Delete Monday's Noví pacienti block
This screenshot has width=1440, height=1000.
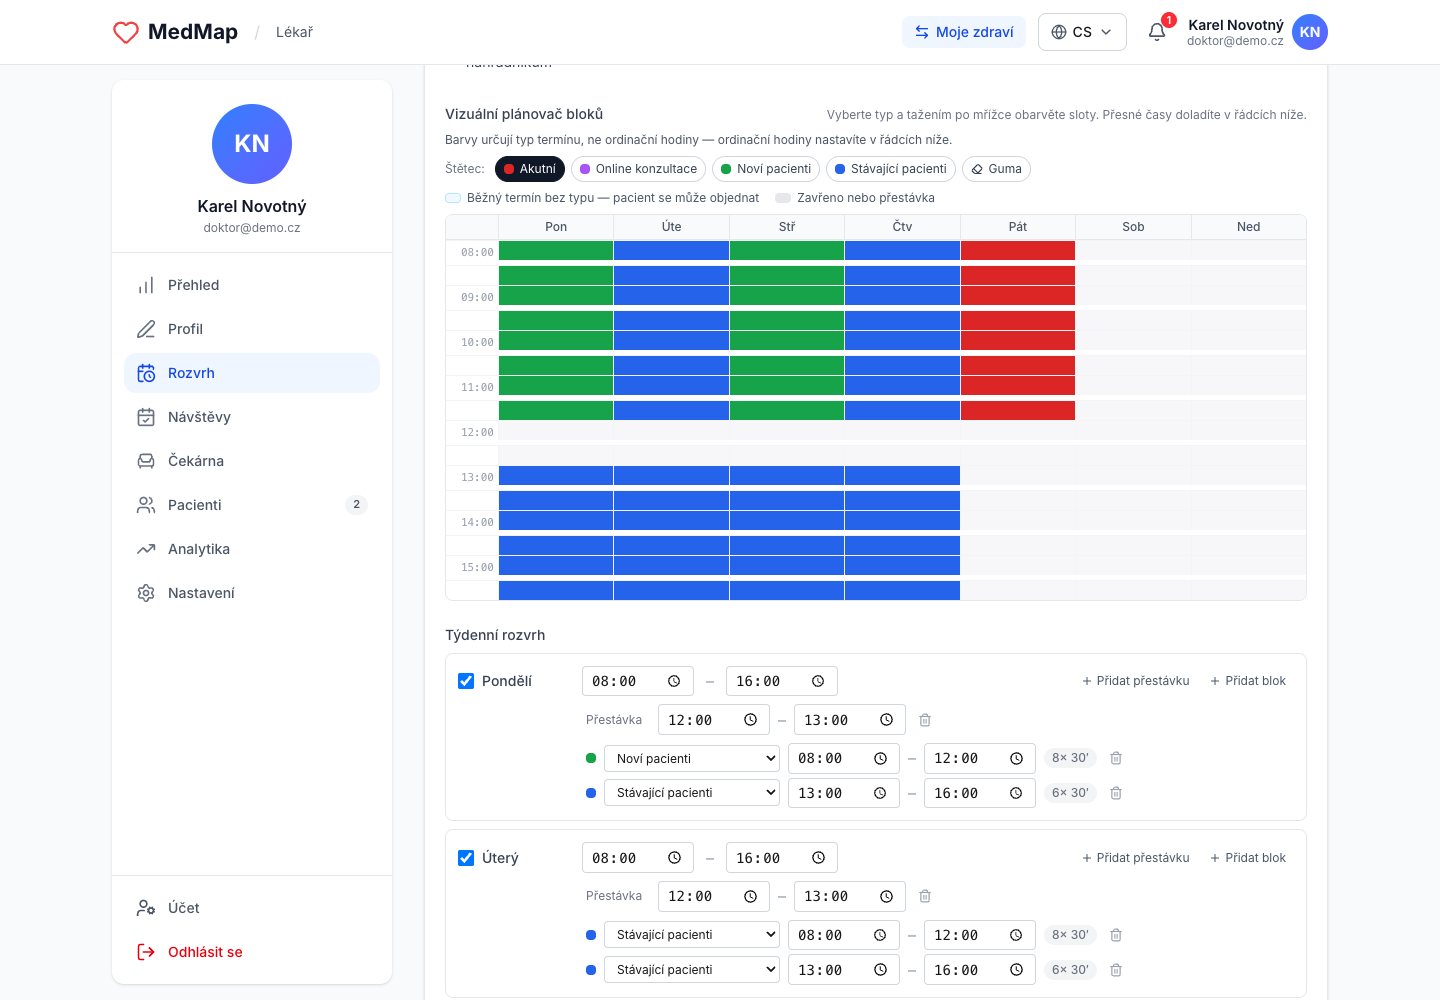[1116, 758]
